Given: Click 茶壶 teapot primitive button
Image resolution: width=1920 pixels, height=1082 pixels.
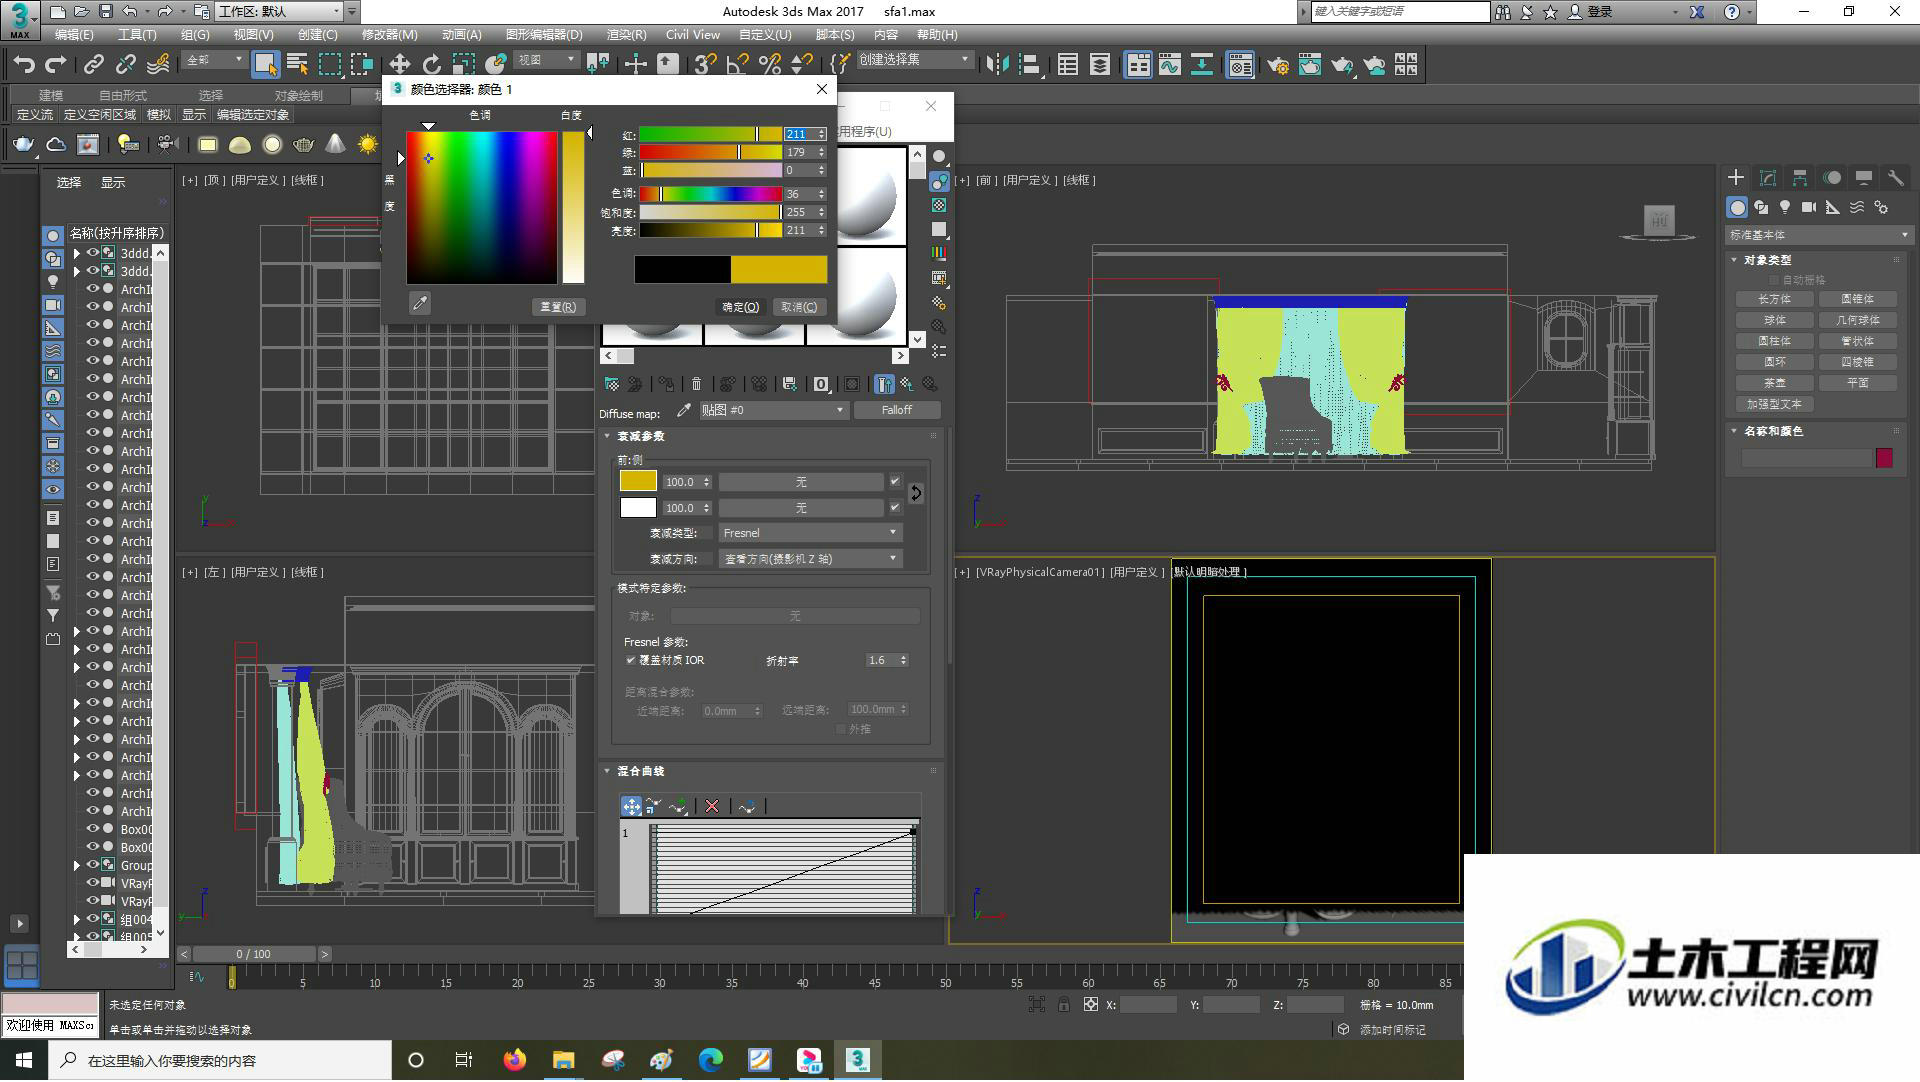Looking at the screenshot, I should [x=1775, y=383].
